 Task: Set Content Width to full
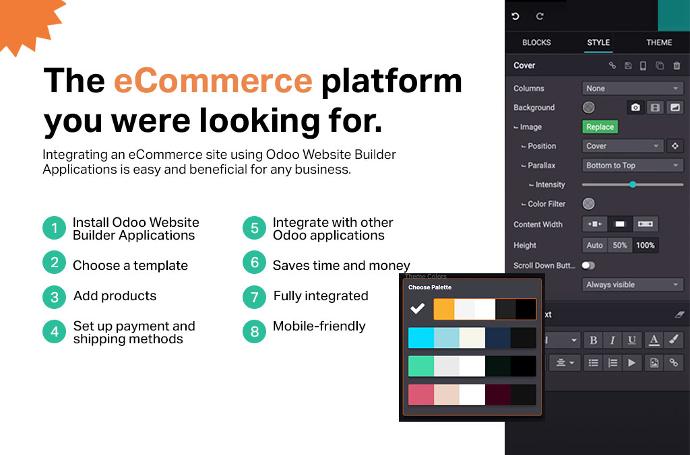click(645, 224)
